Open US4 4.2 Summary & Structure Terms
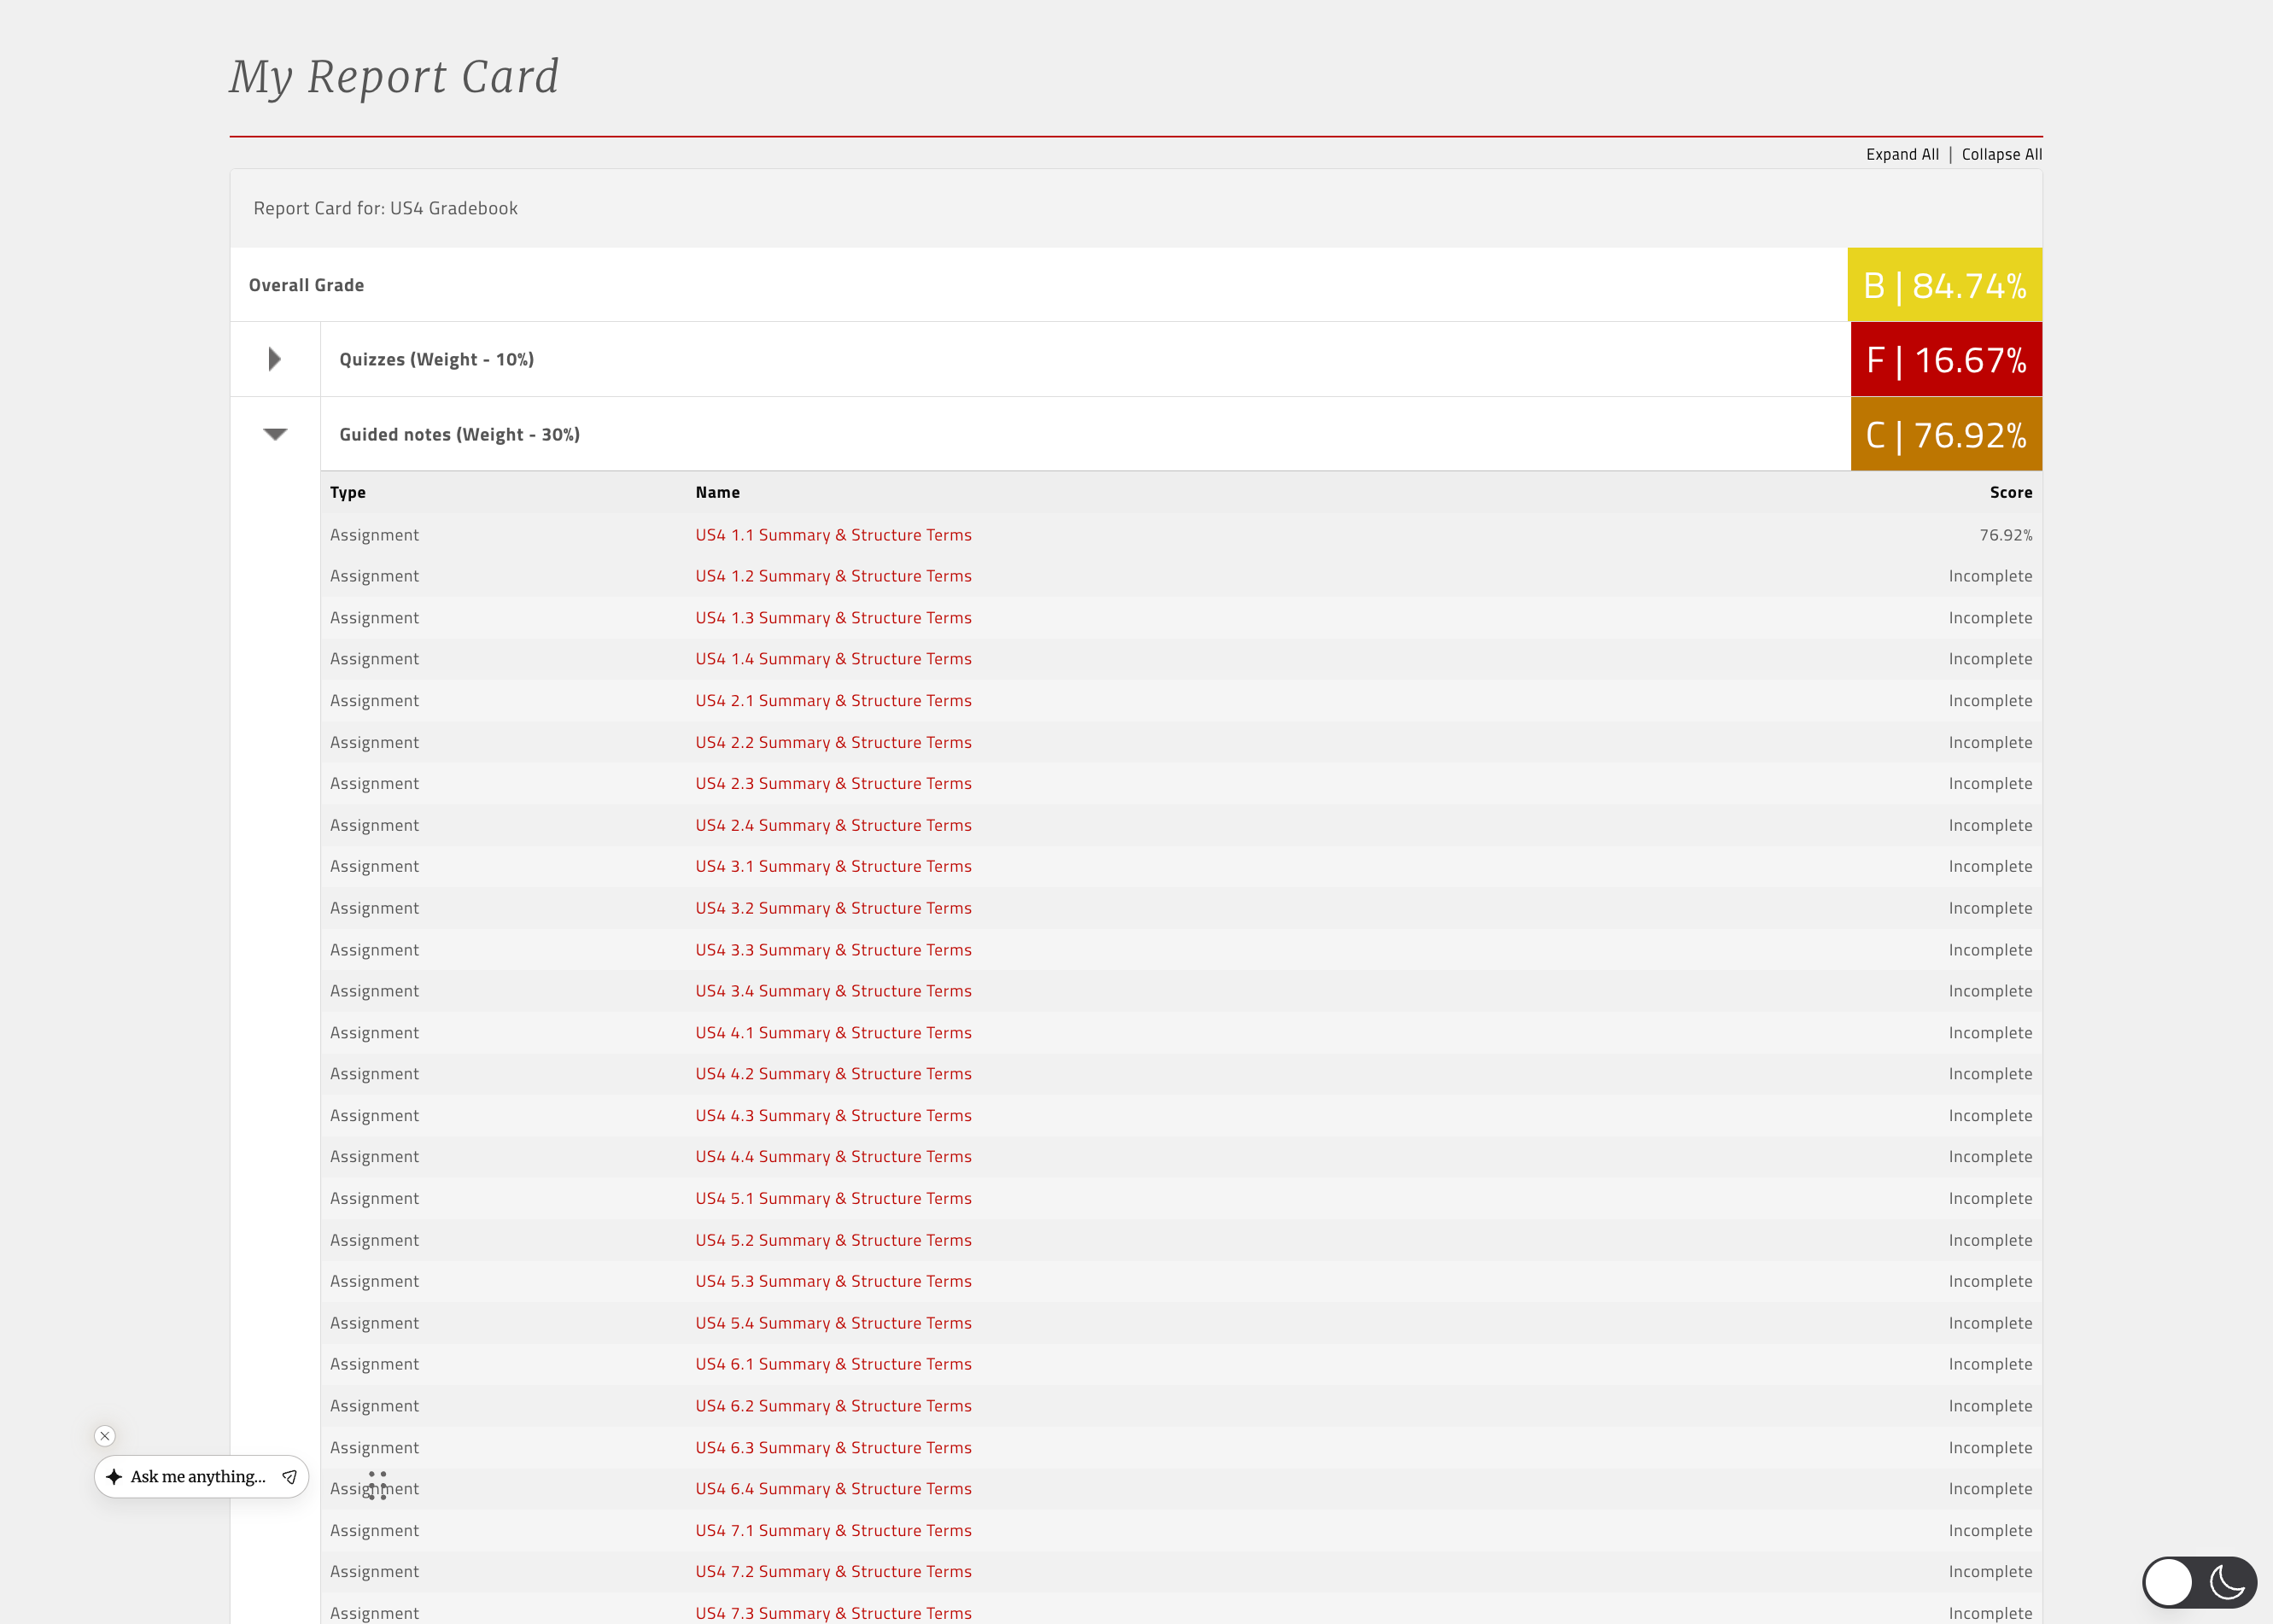 [833, 1074]
